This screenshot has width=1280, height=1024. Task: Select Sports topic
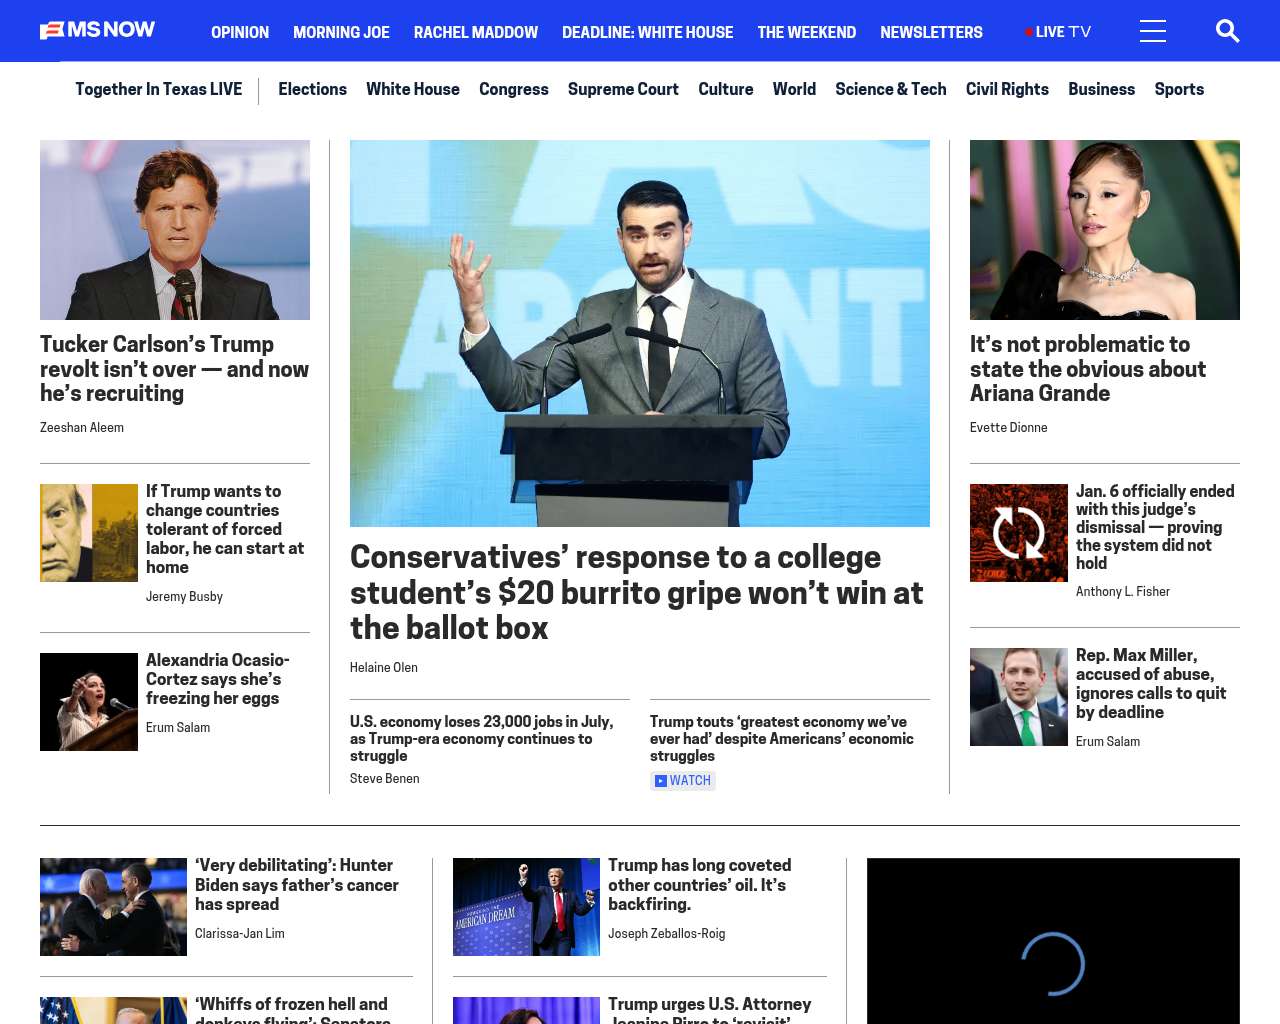(x=1179, y=89)
